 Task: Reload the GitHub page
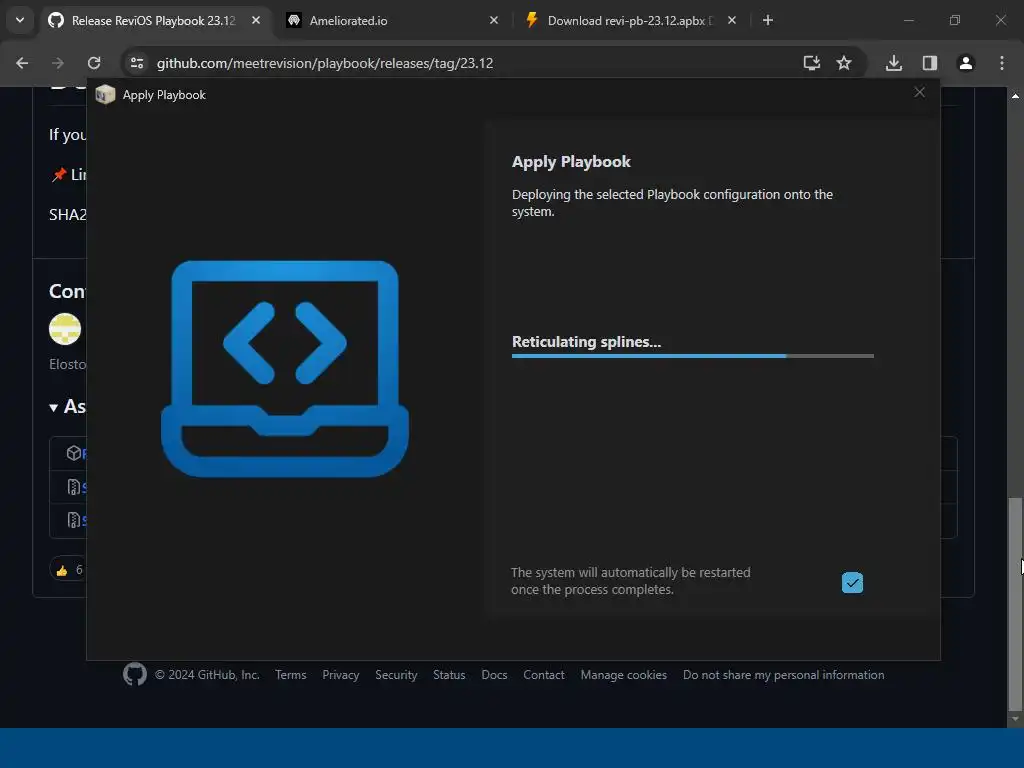(x=94, y=63)
